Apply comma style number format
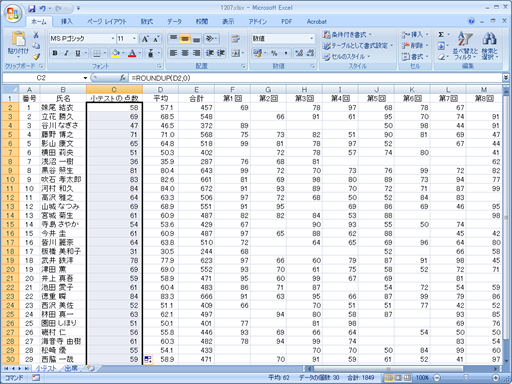512x384 pixels. [x=286, y=53]
